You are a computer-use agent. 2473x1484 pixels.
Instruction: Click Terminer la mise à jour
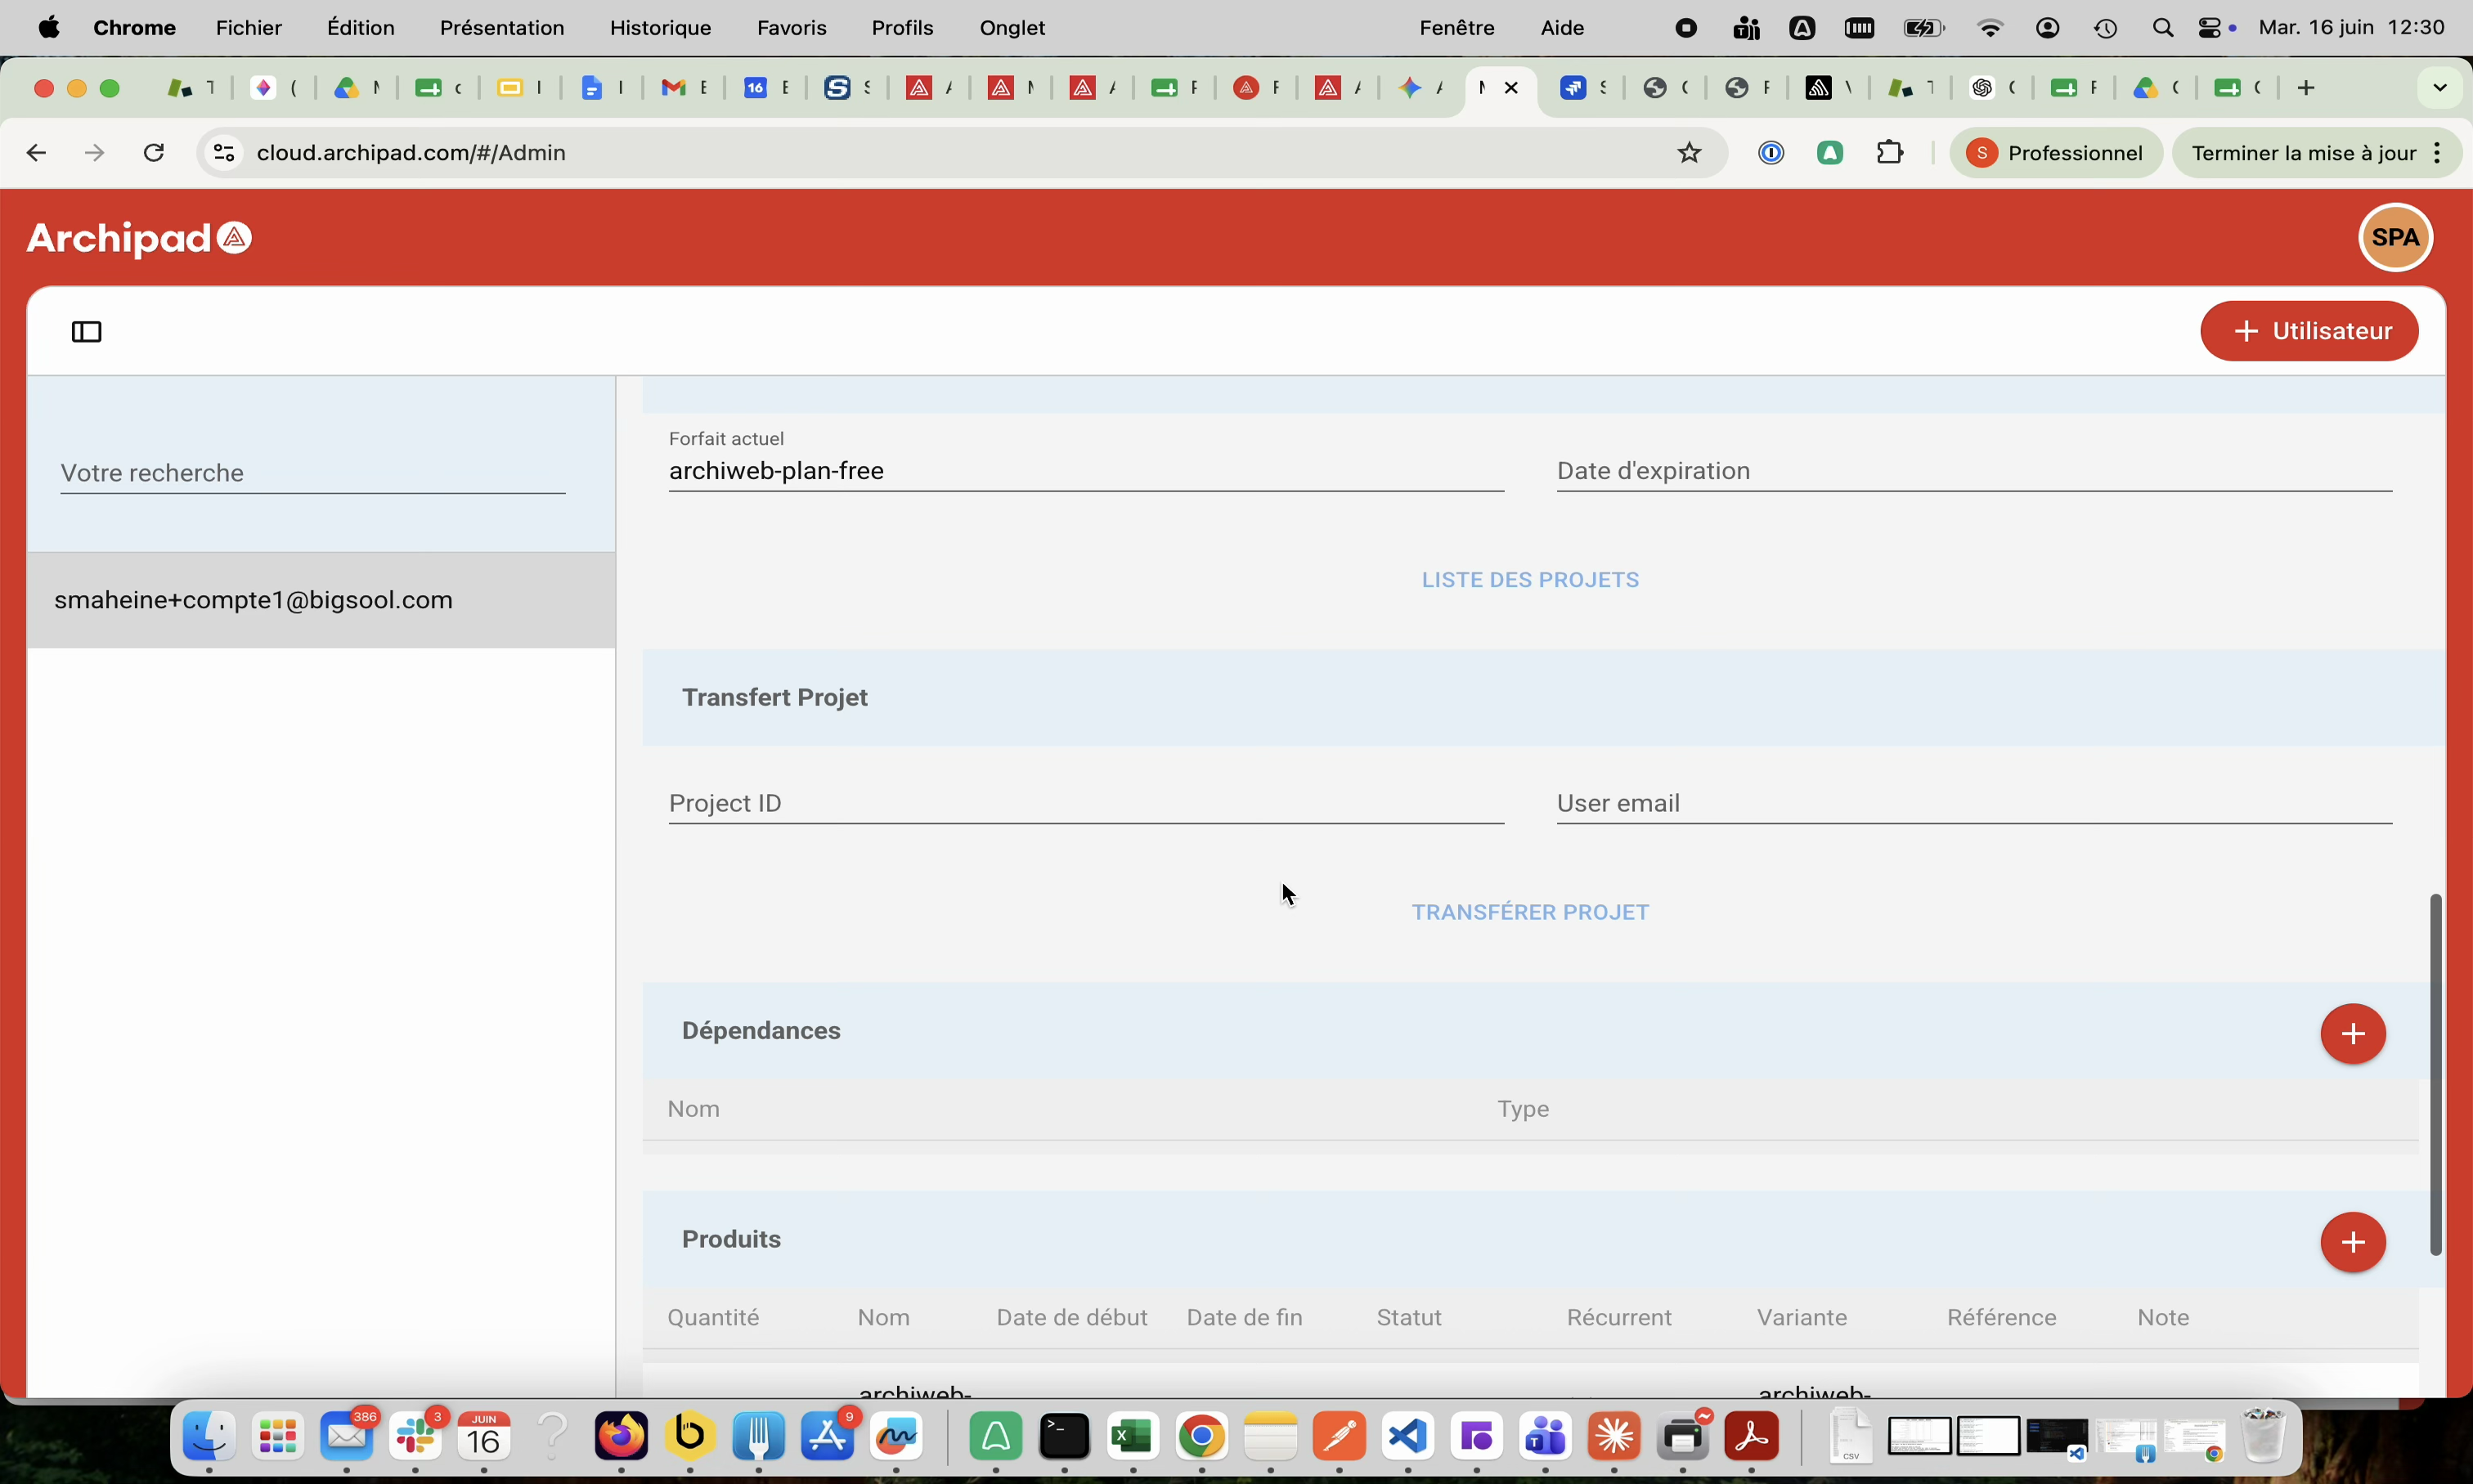(x=2303, y=153)
